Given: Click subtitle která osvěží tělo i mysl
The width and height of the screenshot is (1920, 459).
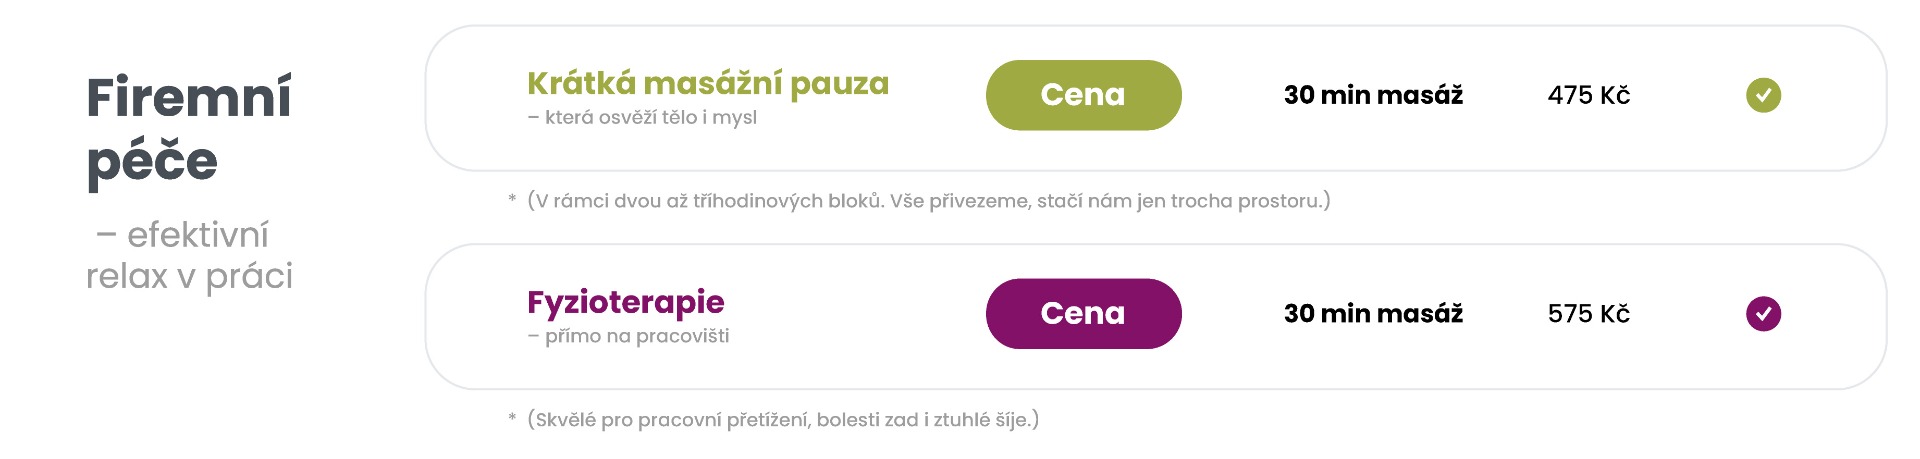Looking at the screenshot, I should [642, 118].
